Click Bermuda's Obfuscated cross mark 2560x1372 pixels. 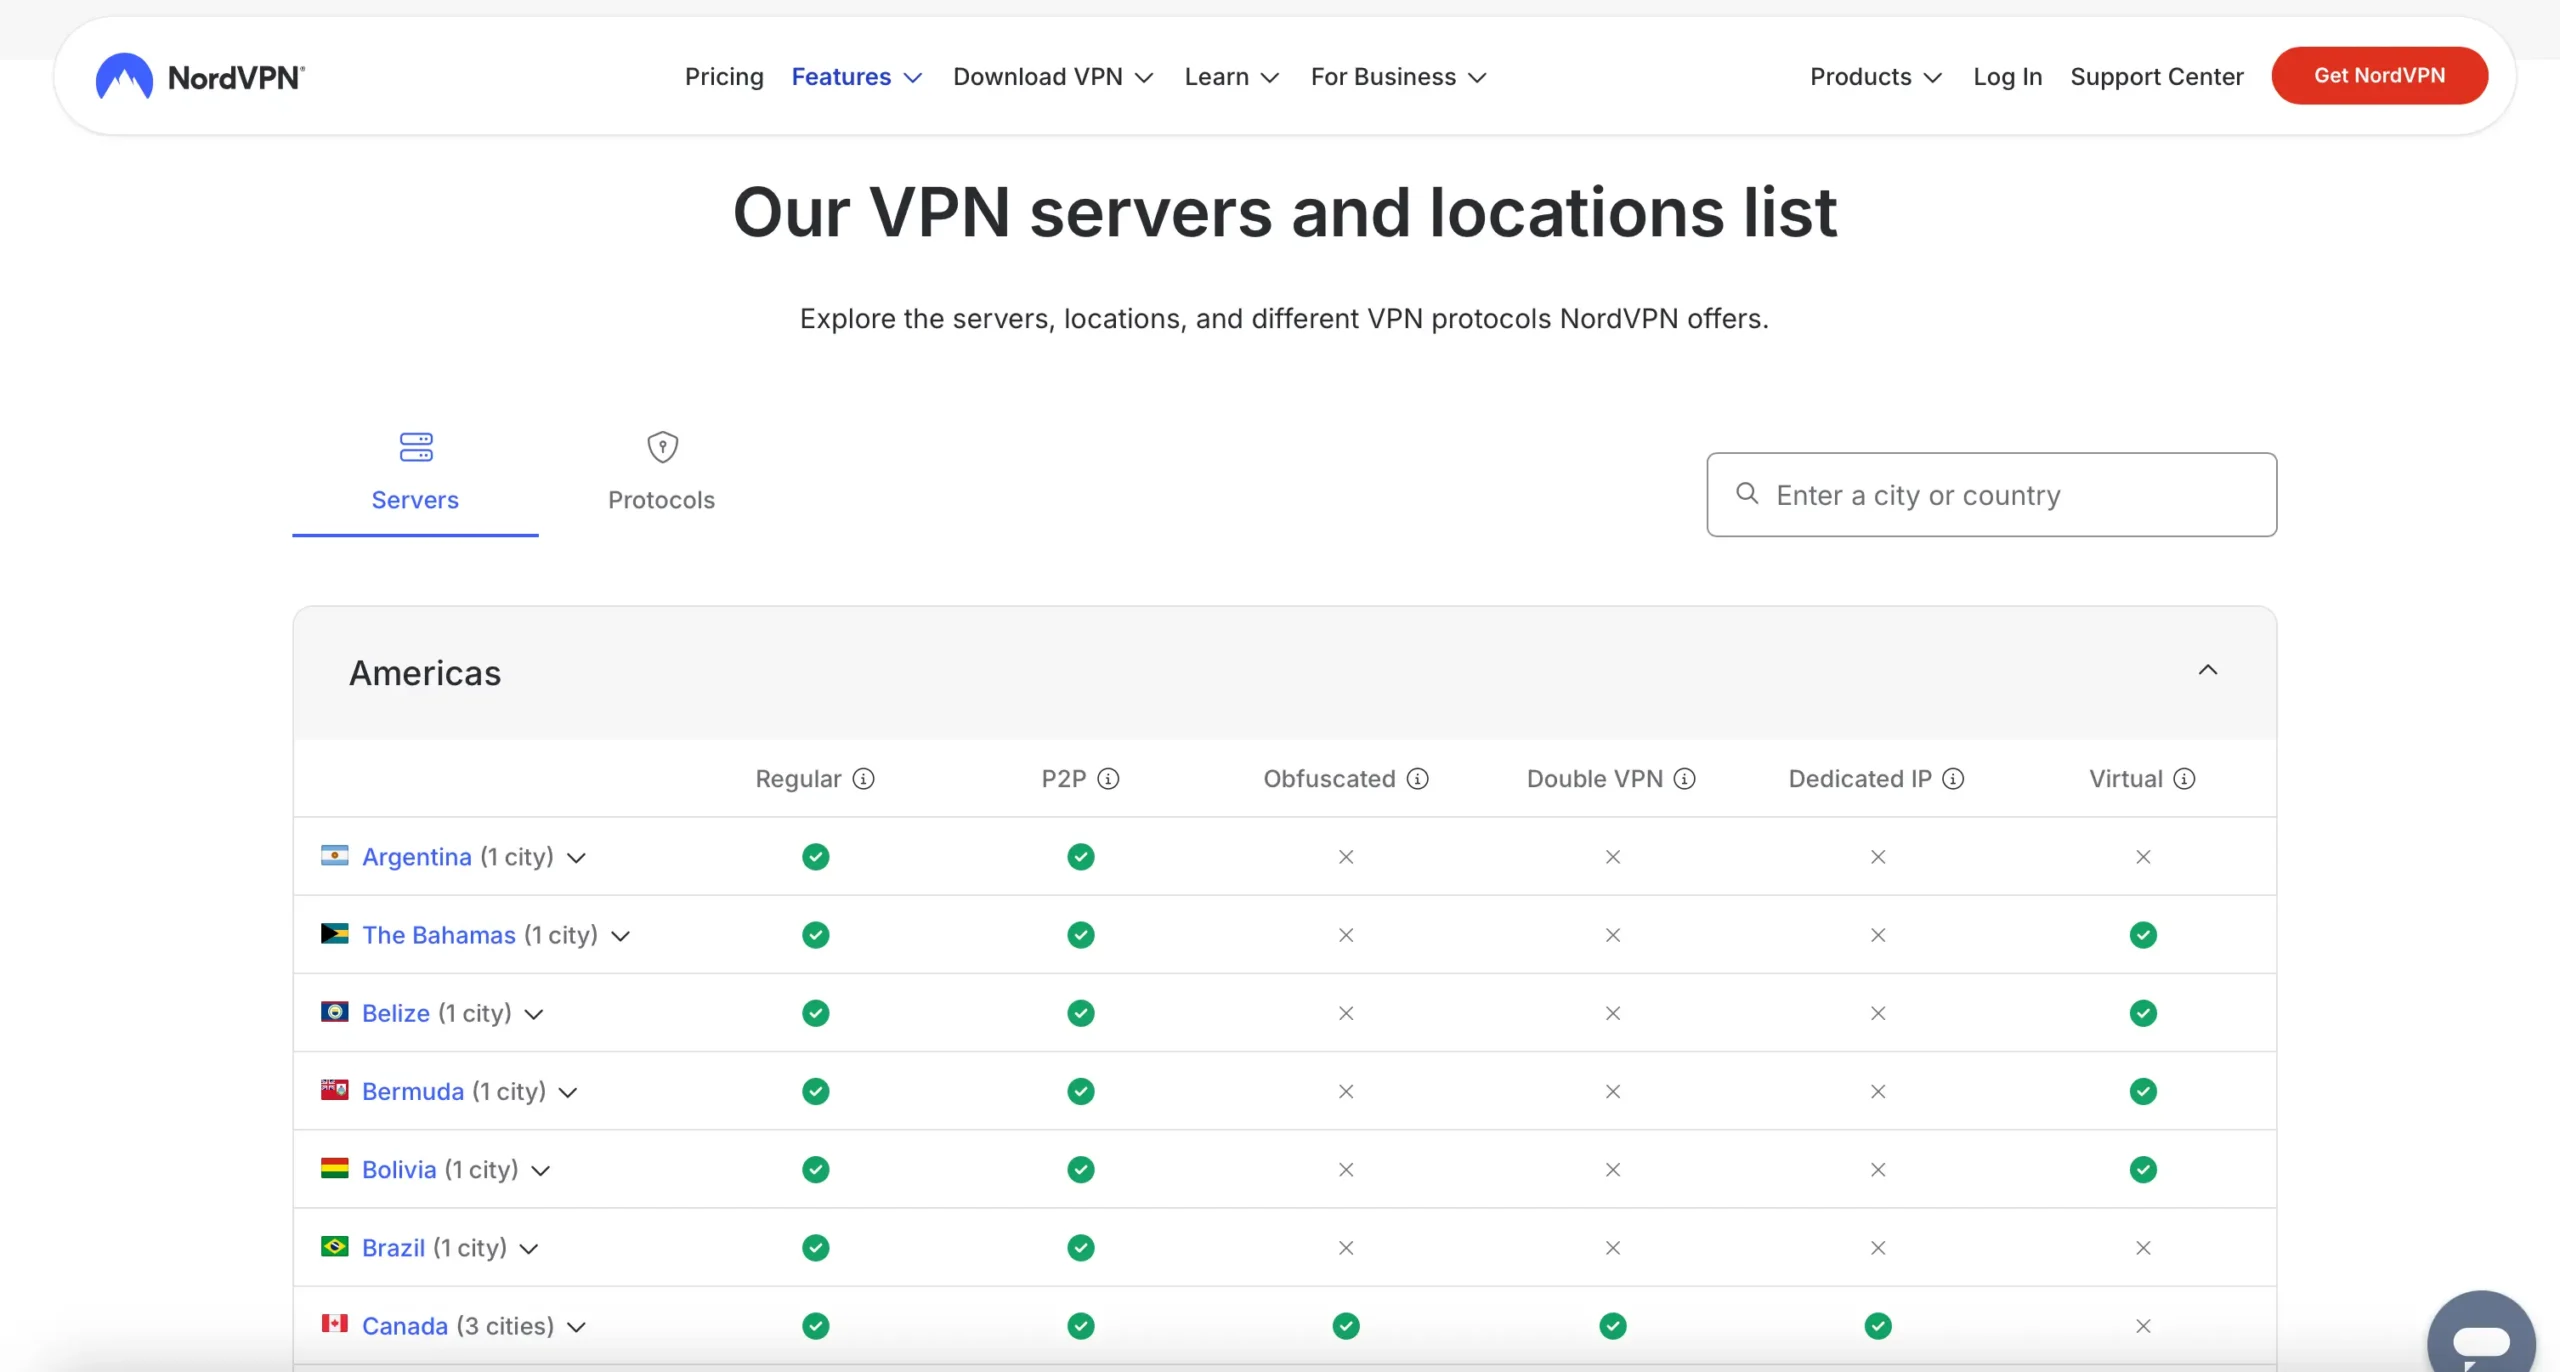coord(1346,1091)
